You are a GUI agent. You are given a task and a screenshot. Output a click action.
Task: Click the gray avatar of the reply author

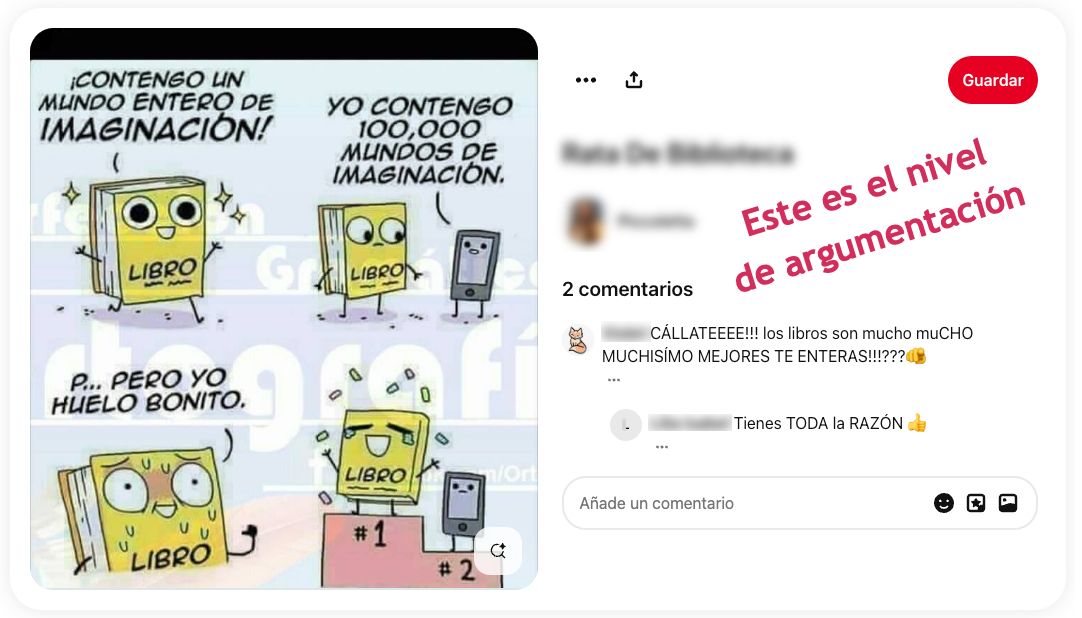click(x=626, y=425)
